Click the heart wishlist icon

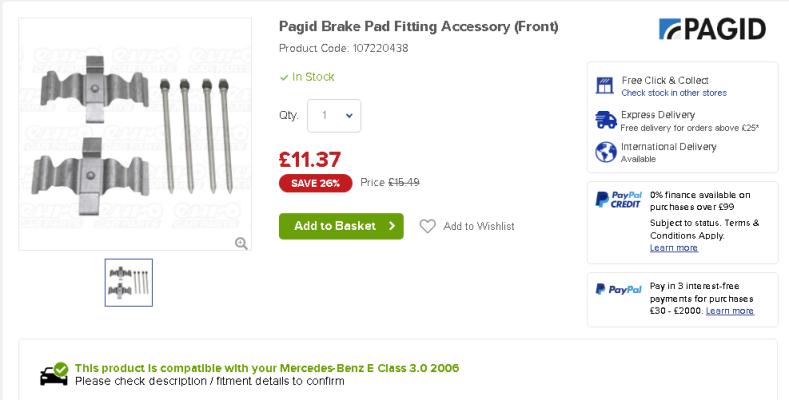[427, 226]
